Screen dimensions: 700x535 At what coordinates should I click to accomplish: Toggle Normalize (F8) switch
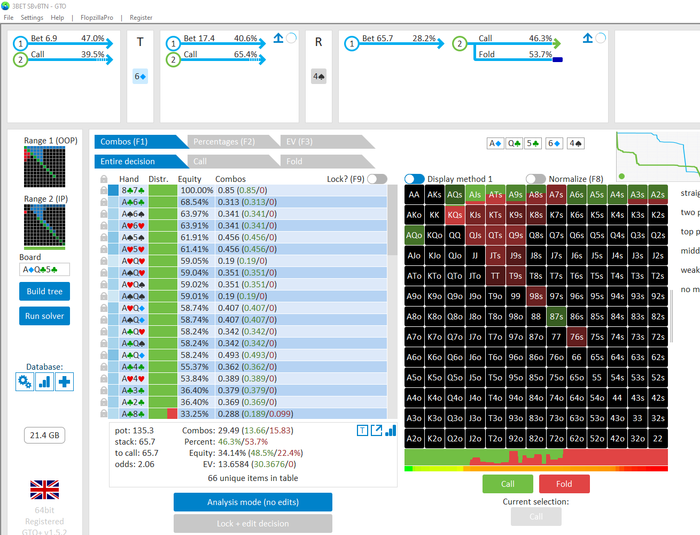[x=536, y=179]
